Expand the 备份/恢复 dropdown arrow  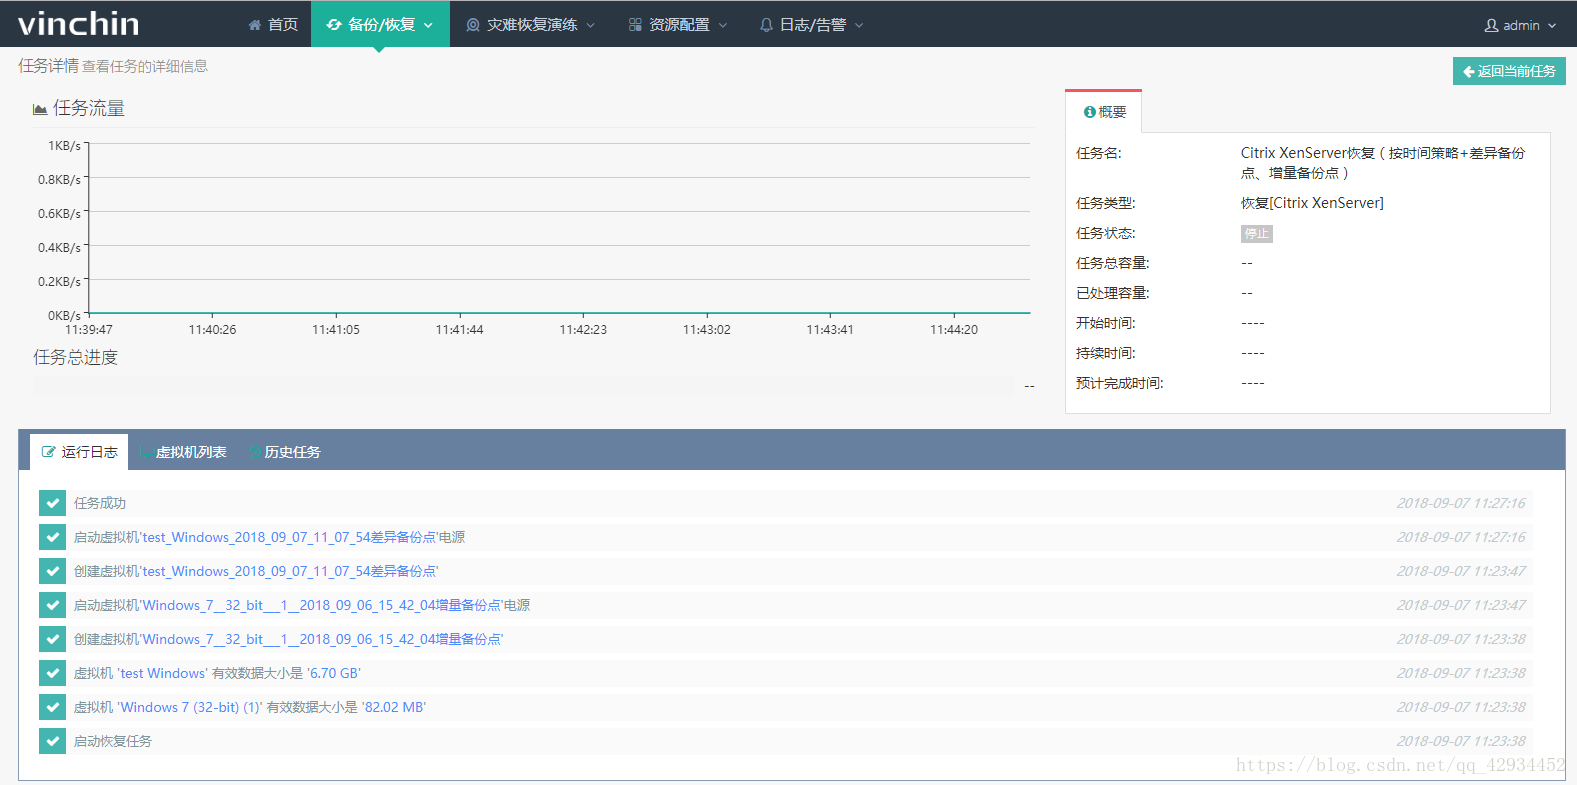[428, 25]
